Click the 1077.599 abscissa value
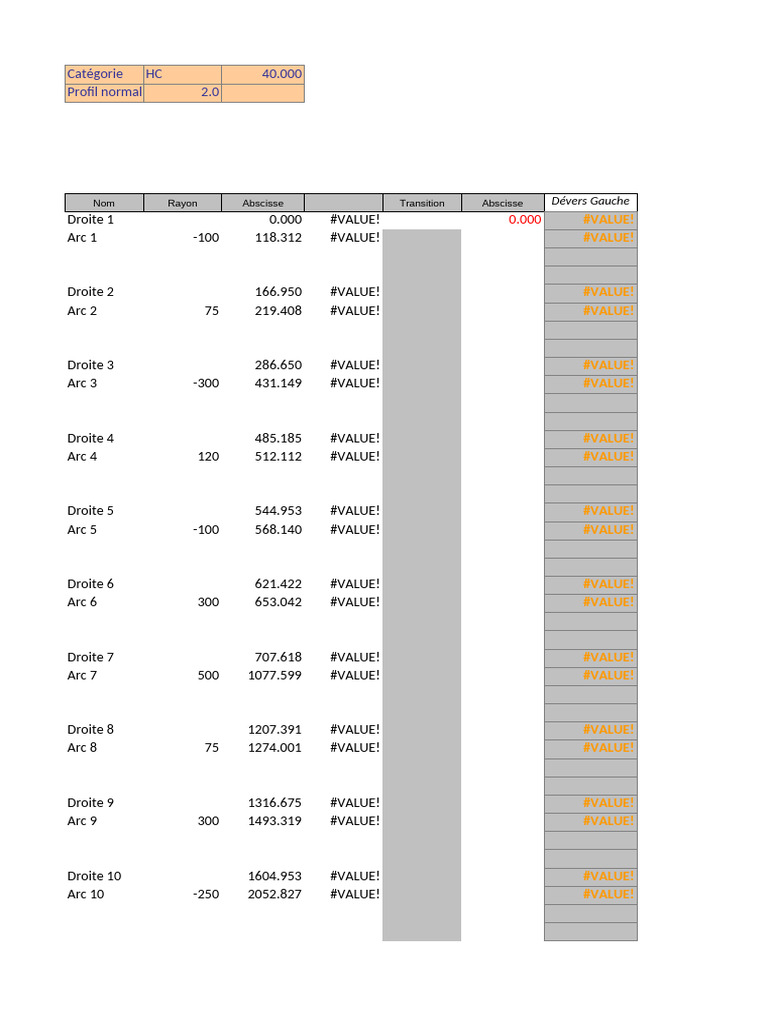768x1024 pixels. (x=275, y=675)
